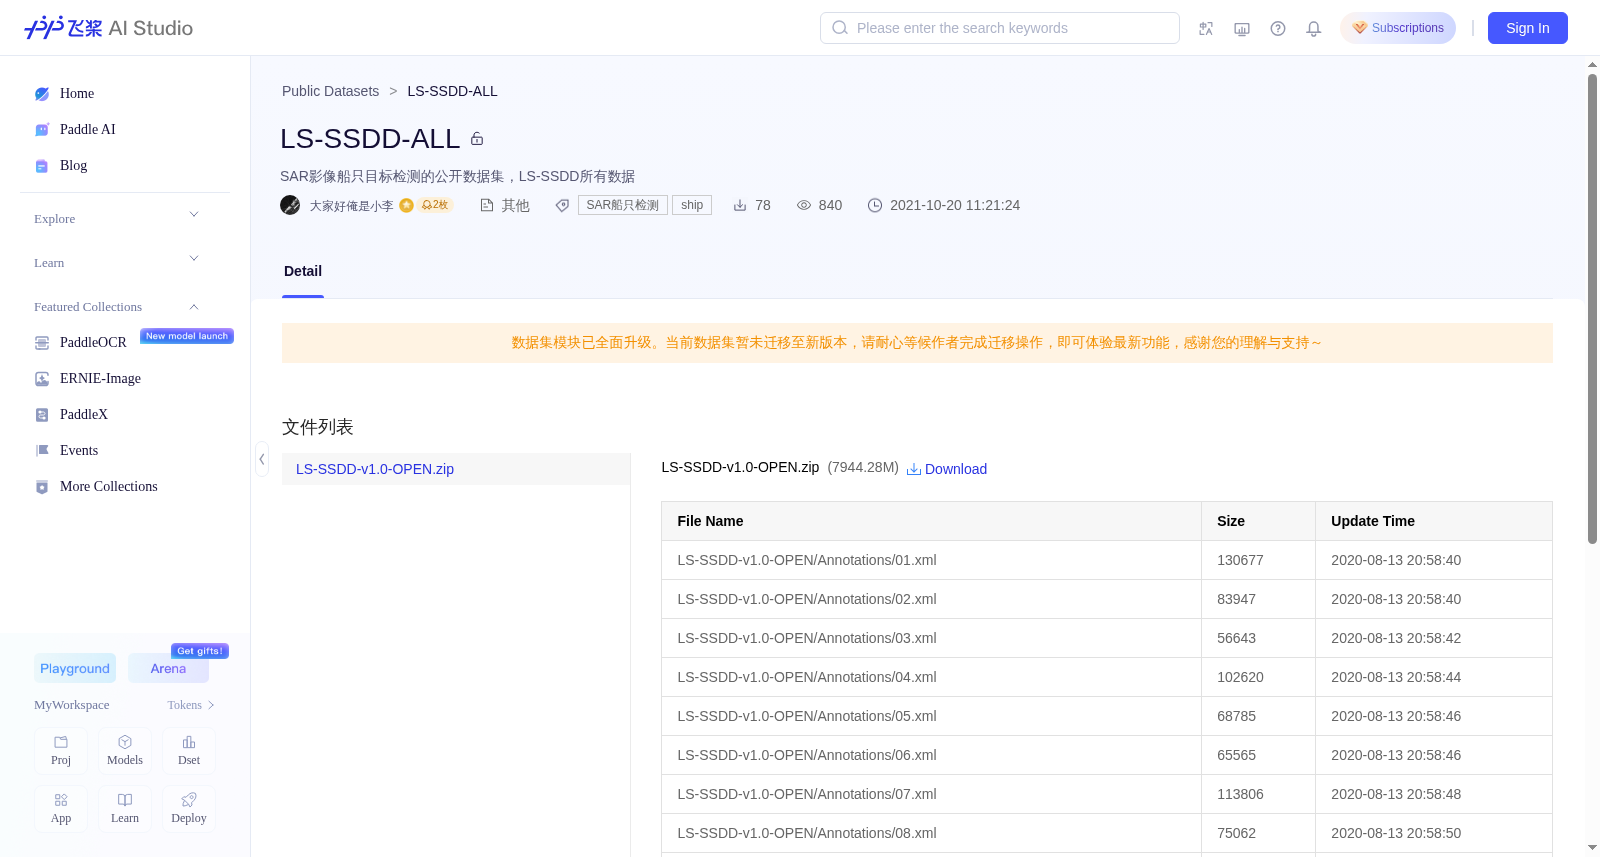This screenshot has width=1600, height=857.
Task: Click the Events flag icon
Action: click(x=42, y=451)
